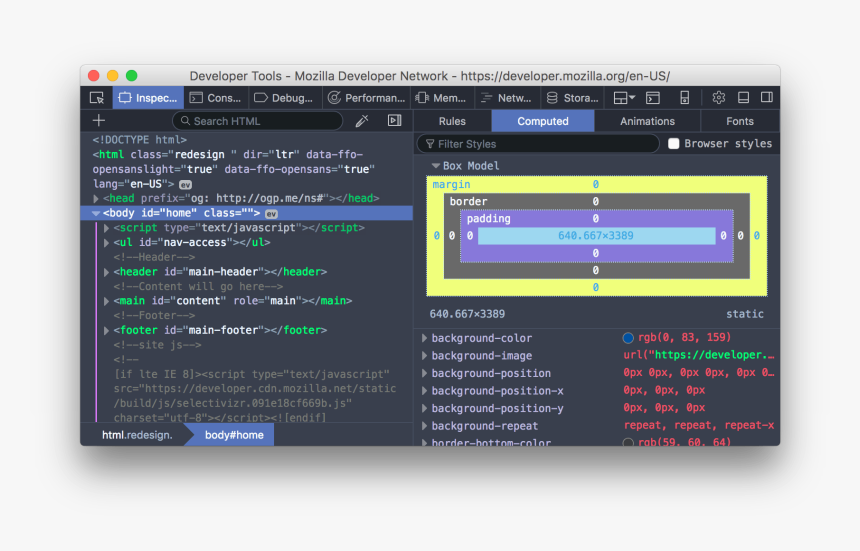This screenshot has height=551, width=860.
Task: Click body#home breadcrumb
Action: coord(234,435)
